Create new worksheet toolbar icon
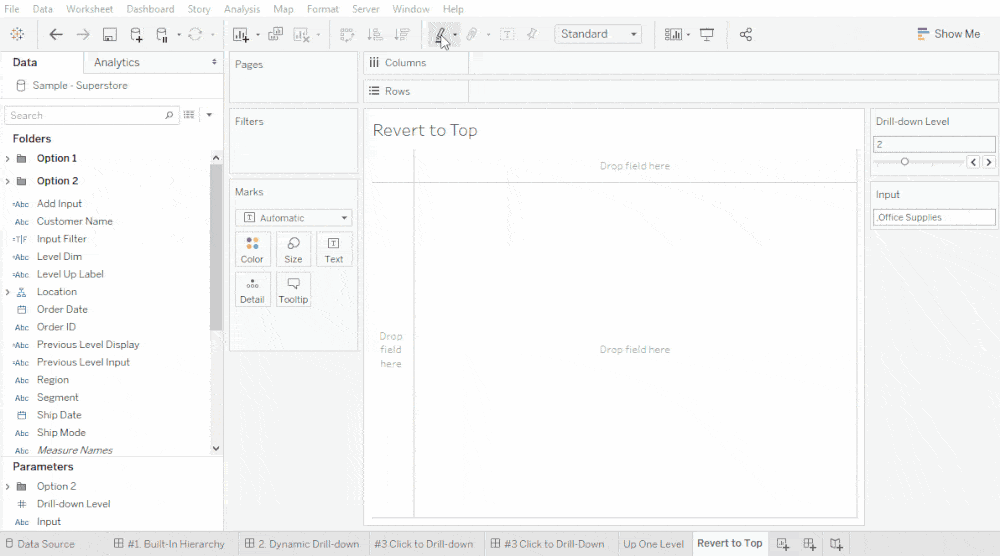 240,34
